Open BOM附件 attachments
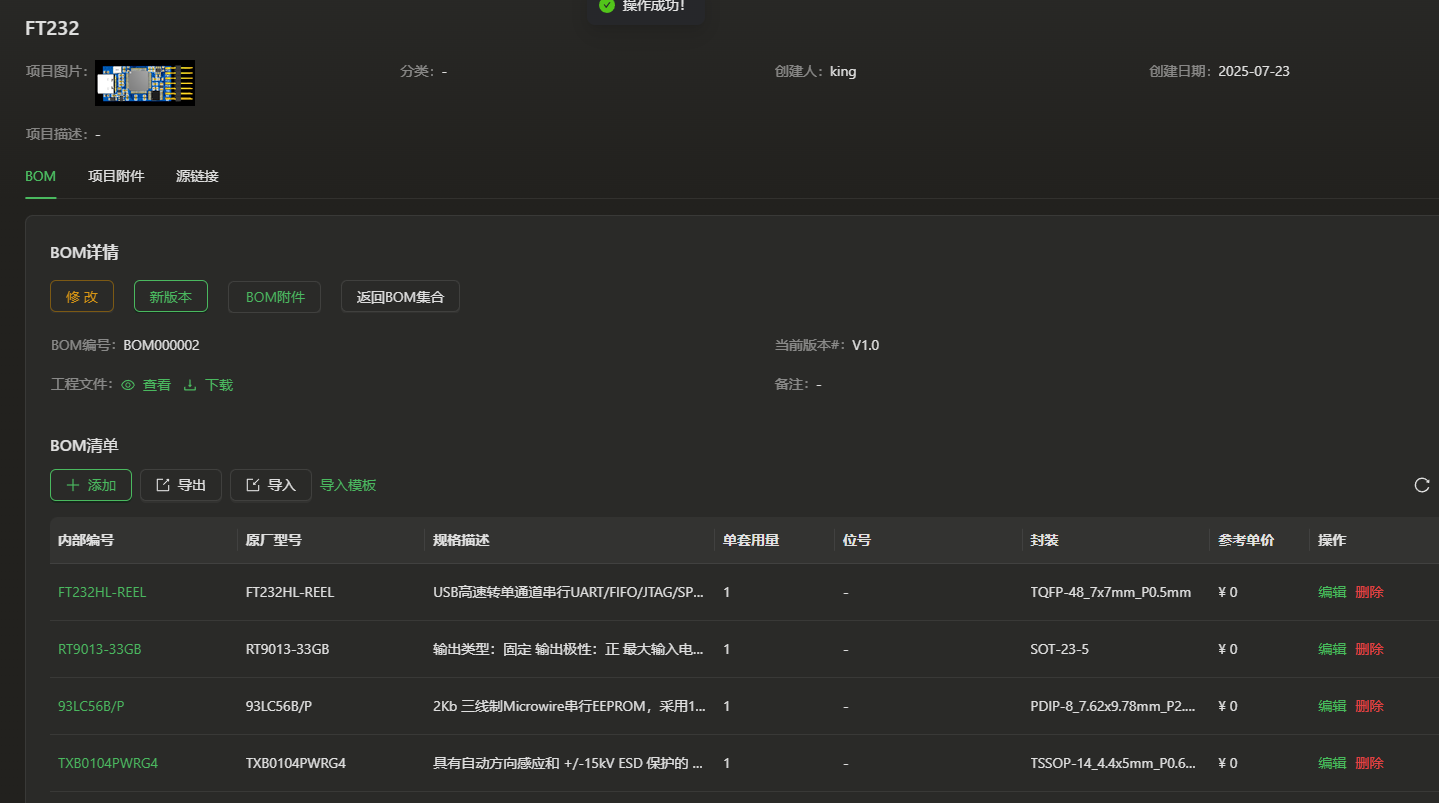The height and width of the screenshot is (803, 1439). point(275,297)
